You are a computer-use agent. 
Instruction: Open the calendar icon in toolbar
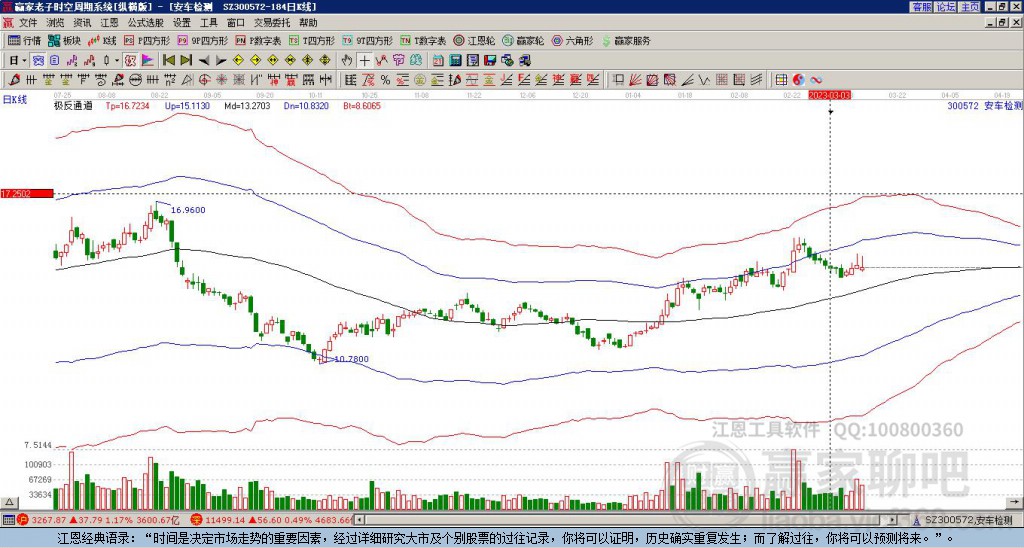pos(438,61)
